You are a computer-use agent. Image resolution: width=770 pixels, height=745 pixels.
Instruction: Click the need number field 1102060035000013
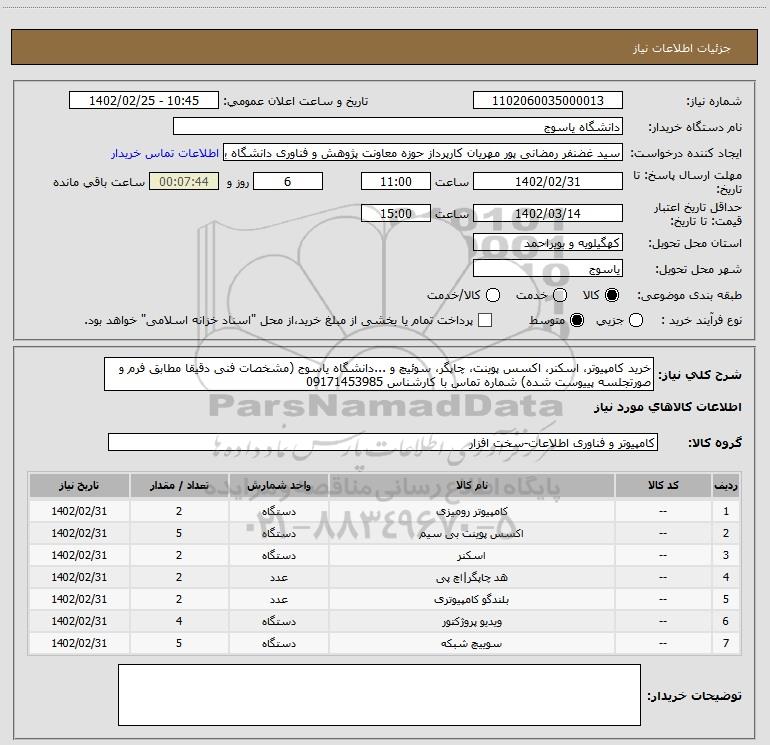548,100
